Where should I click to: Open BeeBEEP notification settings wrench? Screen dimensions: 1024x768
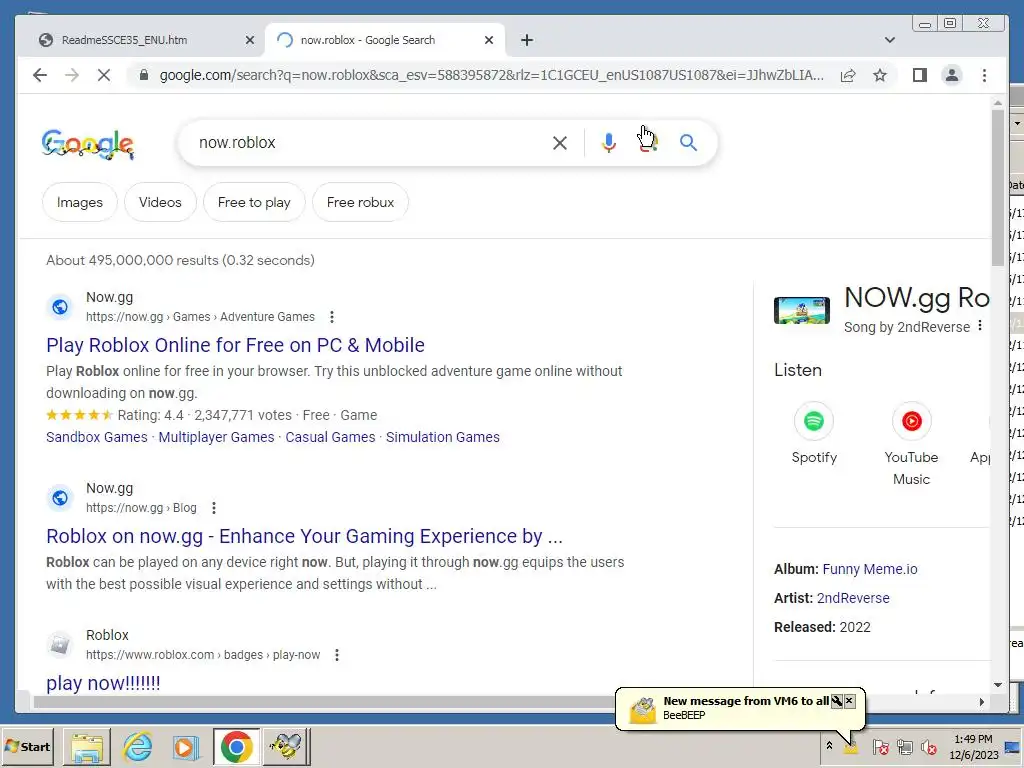click(x=837, y=701)
